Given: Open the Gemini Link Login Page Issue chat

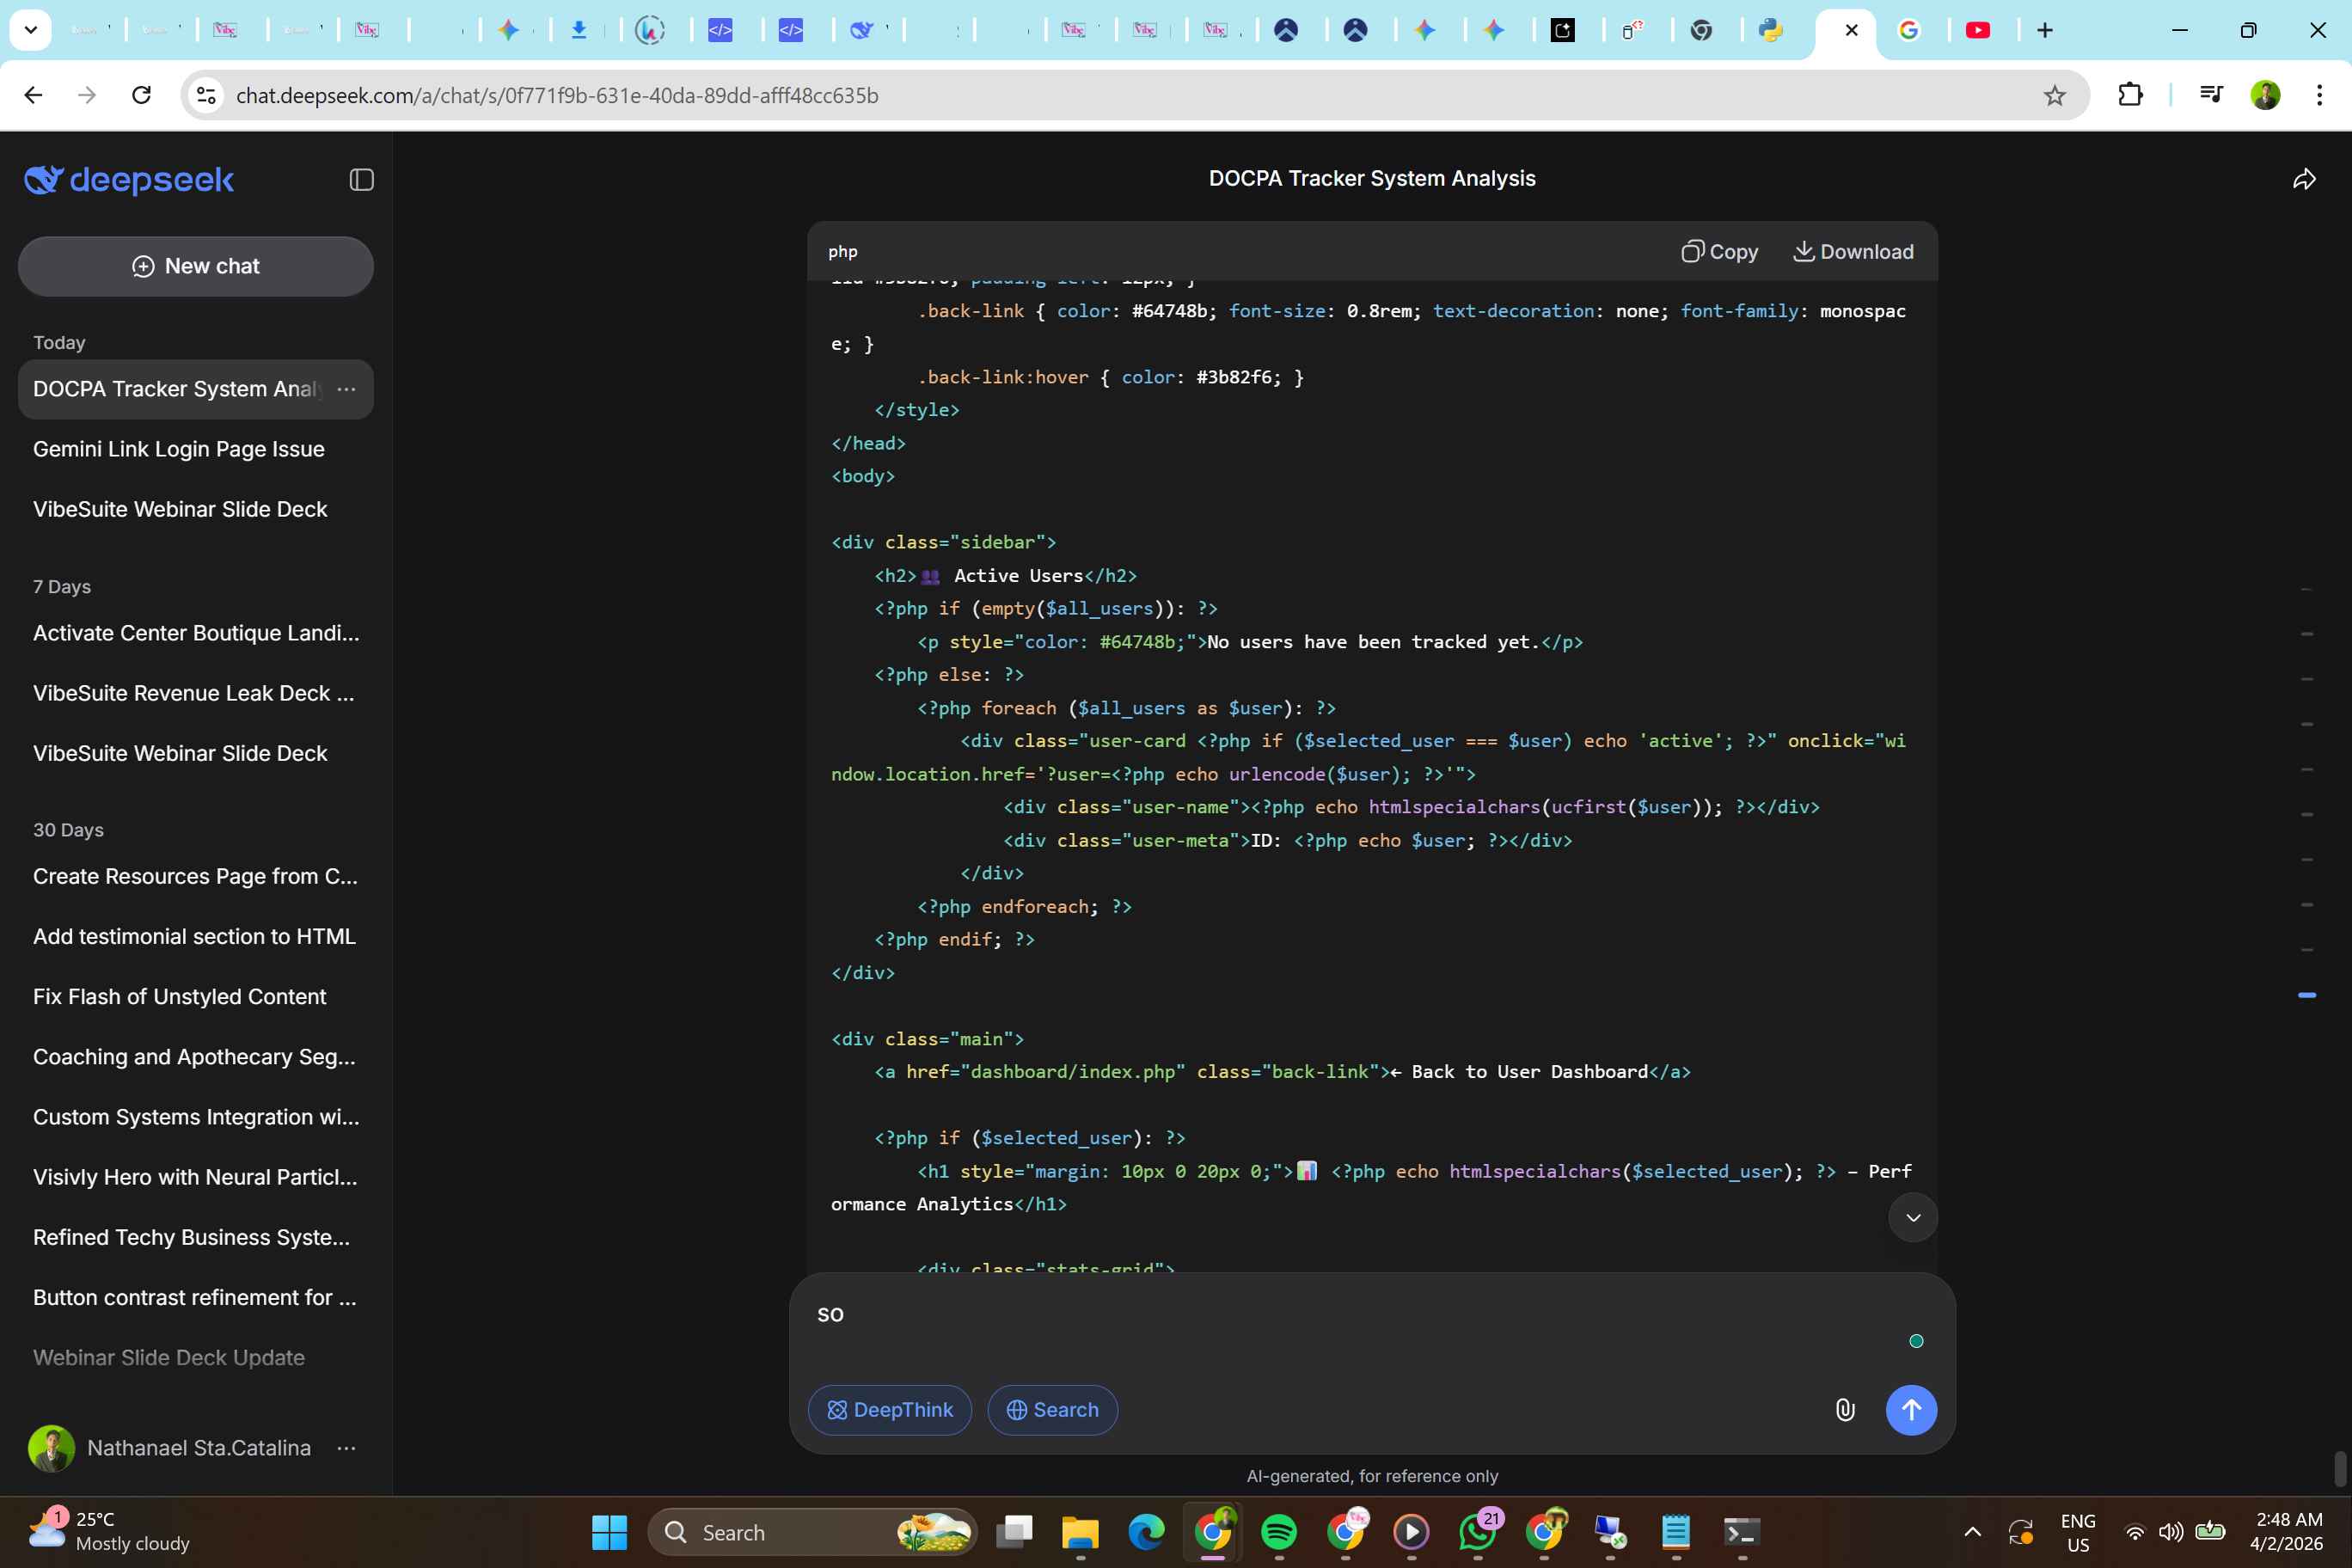Looking at the screenshot, I should coord(179,449).
